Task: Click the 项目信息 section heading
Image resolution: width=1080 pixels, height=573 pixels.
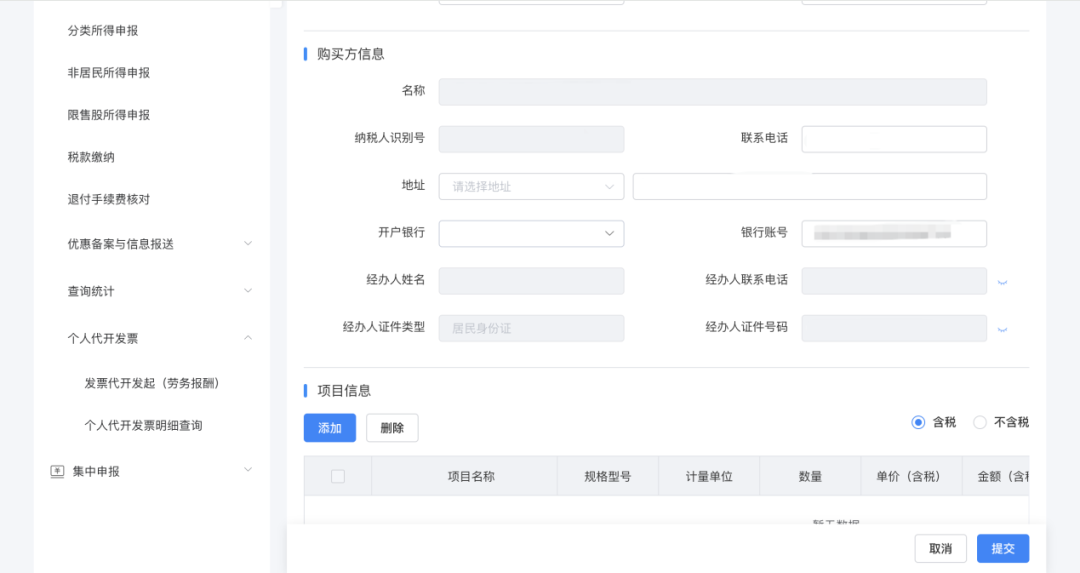Action: pos(344,390)
